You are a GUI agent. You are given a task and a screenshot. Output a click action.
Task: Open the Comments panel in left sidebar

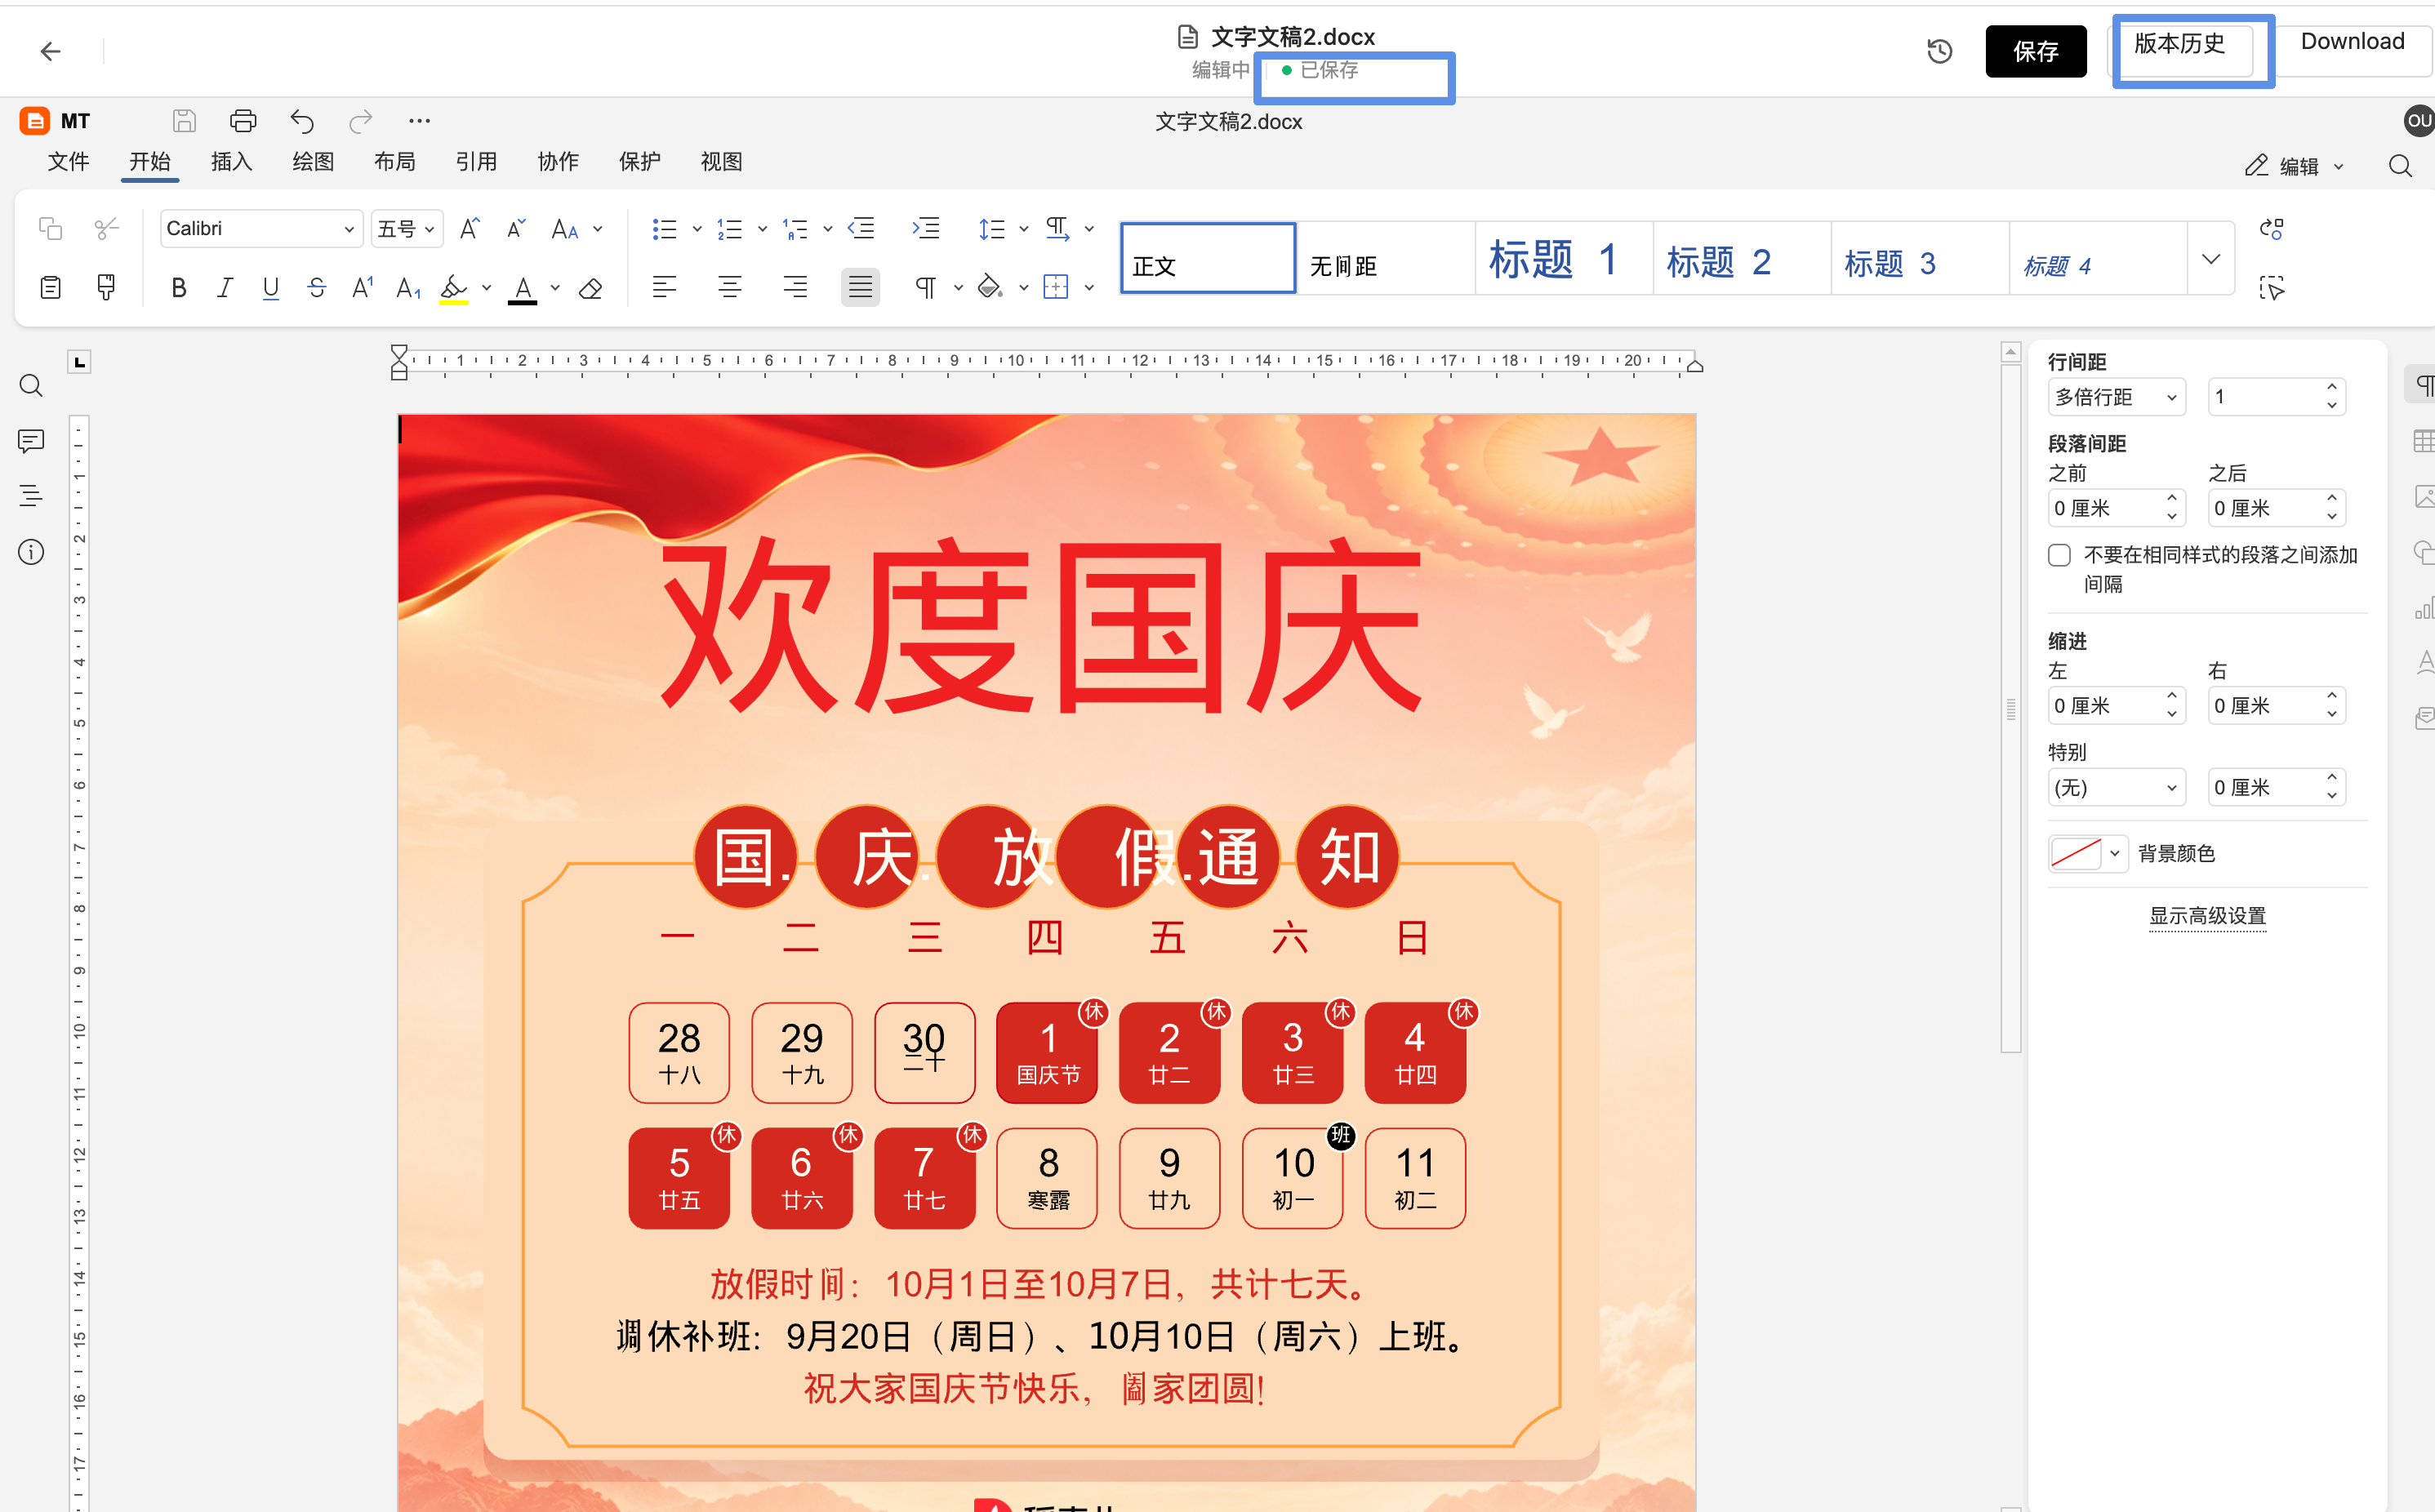[x=31, y=441]
